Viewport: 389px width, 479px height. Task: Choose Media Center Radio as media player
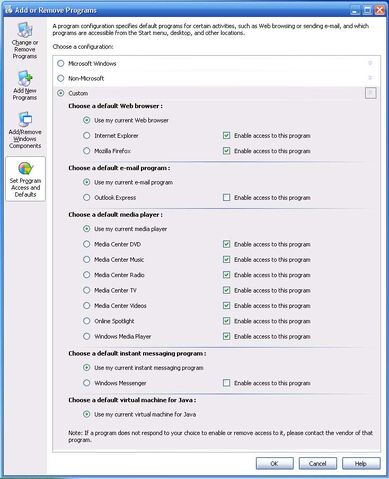click(x=87, y=275)
